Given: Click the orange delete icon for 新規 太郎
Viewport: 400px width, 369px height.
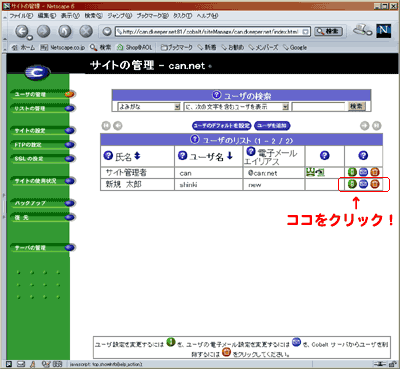Looking at the screenshot, I should 375,184.
